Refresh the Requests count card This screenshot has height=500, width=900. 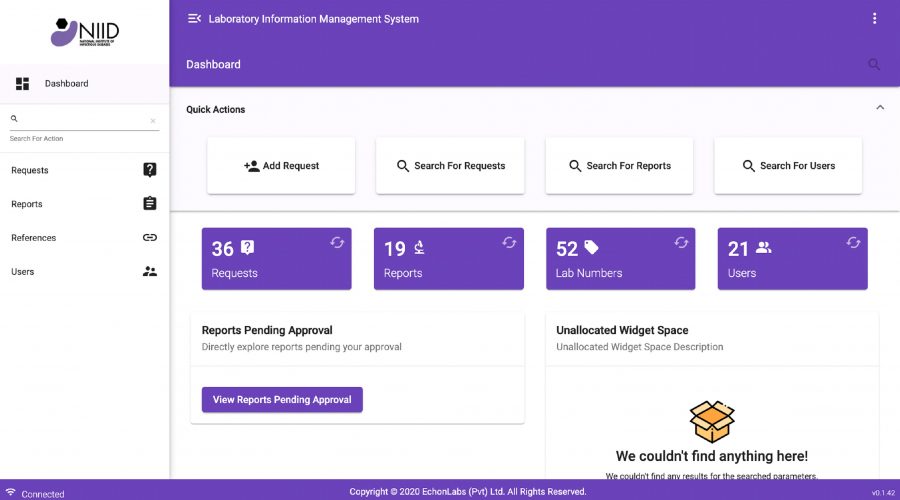[337, 243]
